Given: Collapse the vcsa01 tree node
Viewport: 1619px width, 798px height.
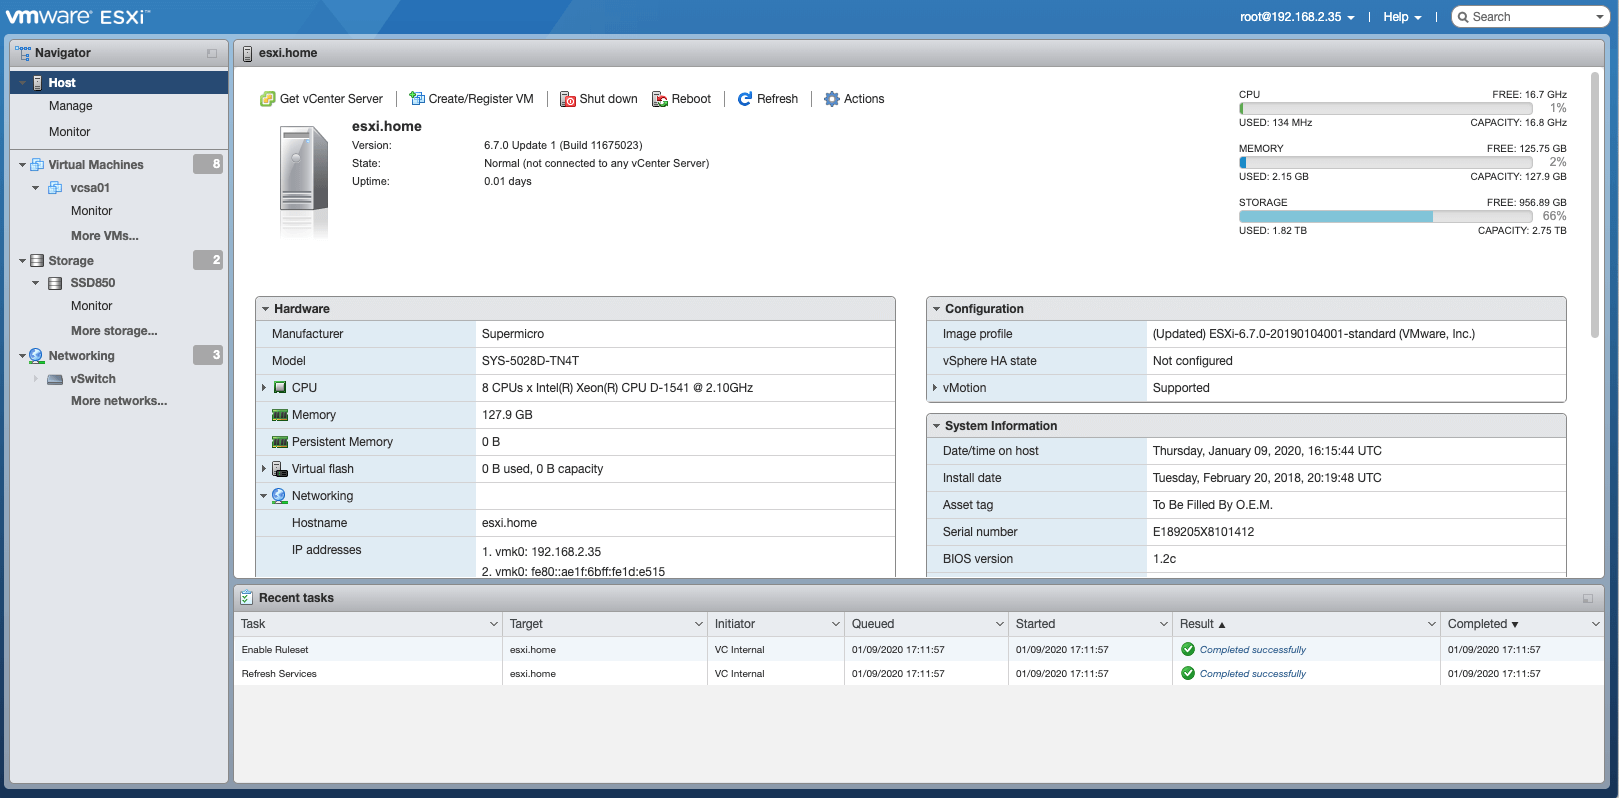Looking at the screenshot, I should point(36,188).
